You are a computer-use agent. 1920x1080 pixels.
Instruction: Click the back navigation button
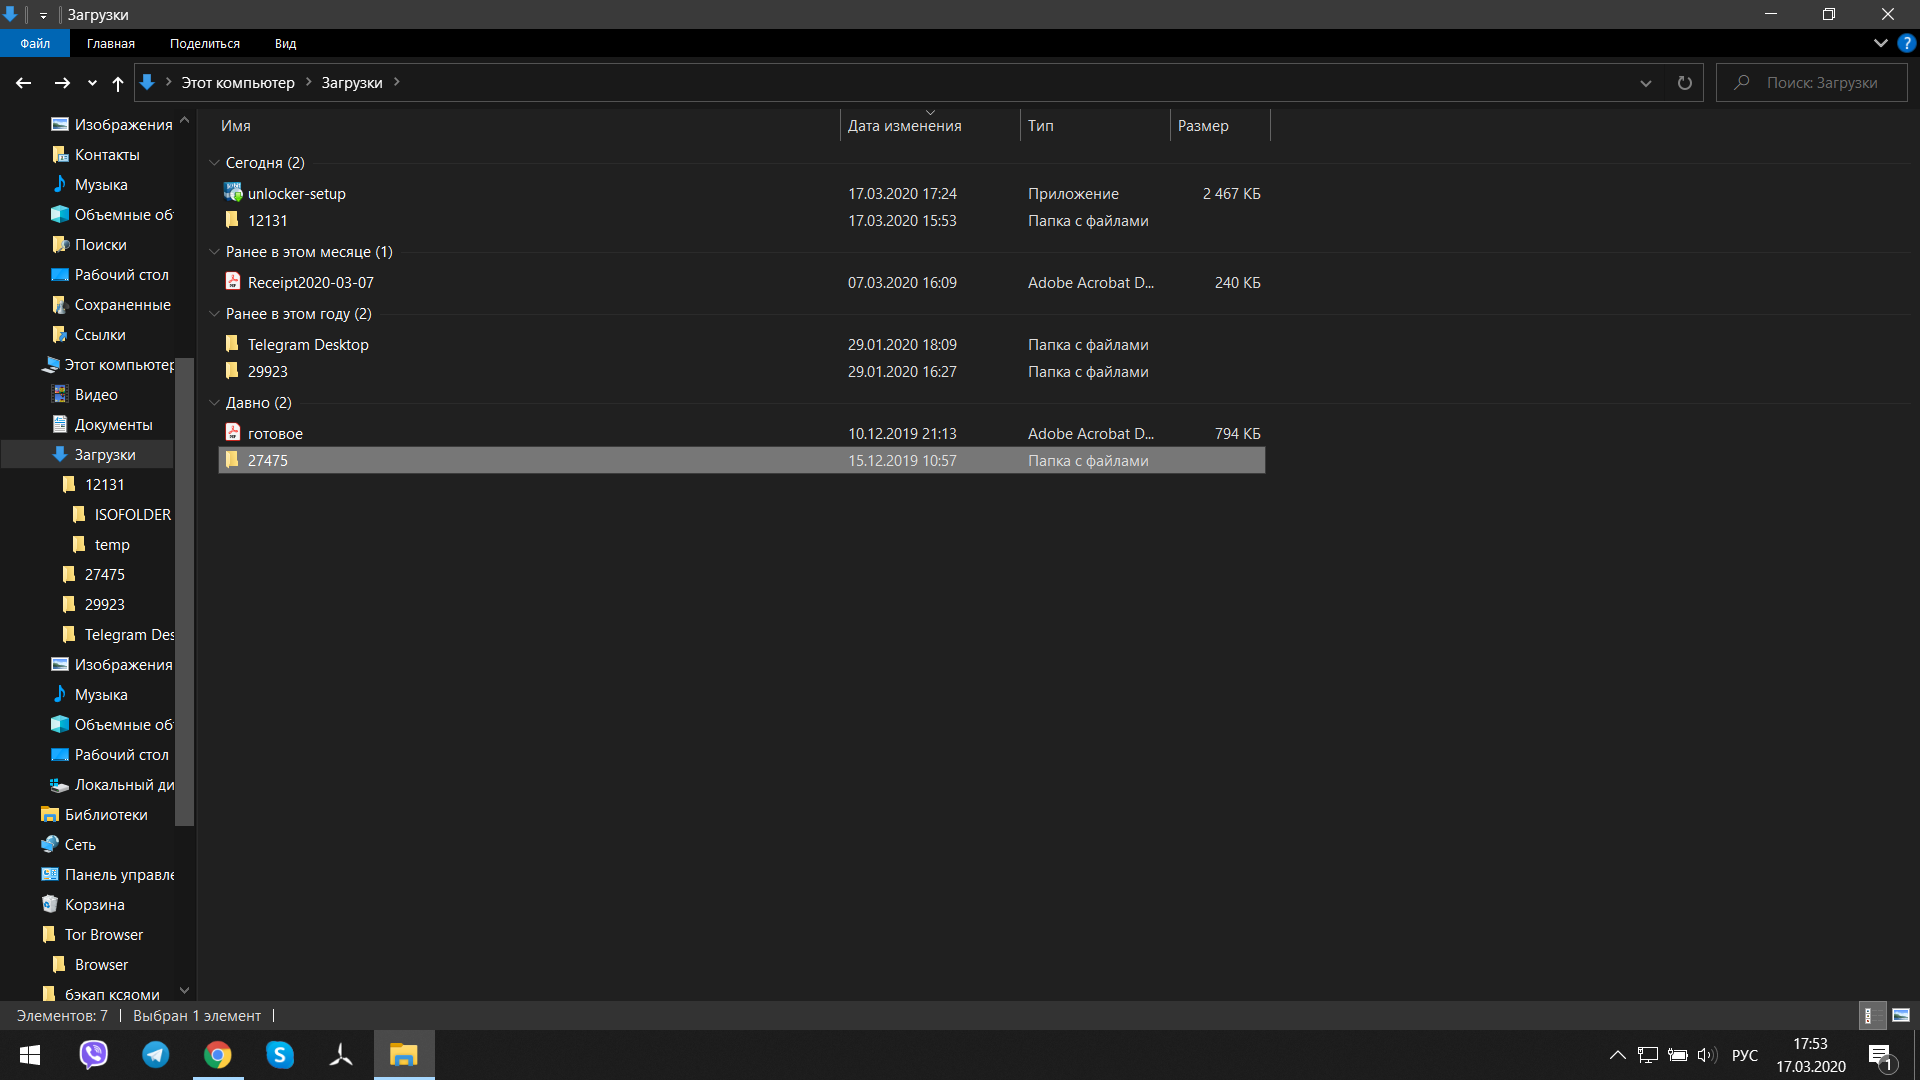click(x=24, y=82)
